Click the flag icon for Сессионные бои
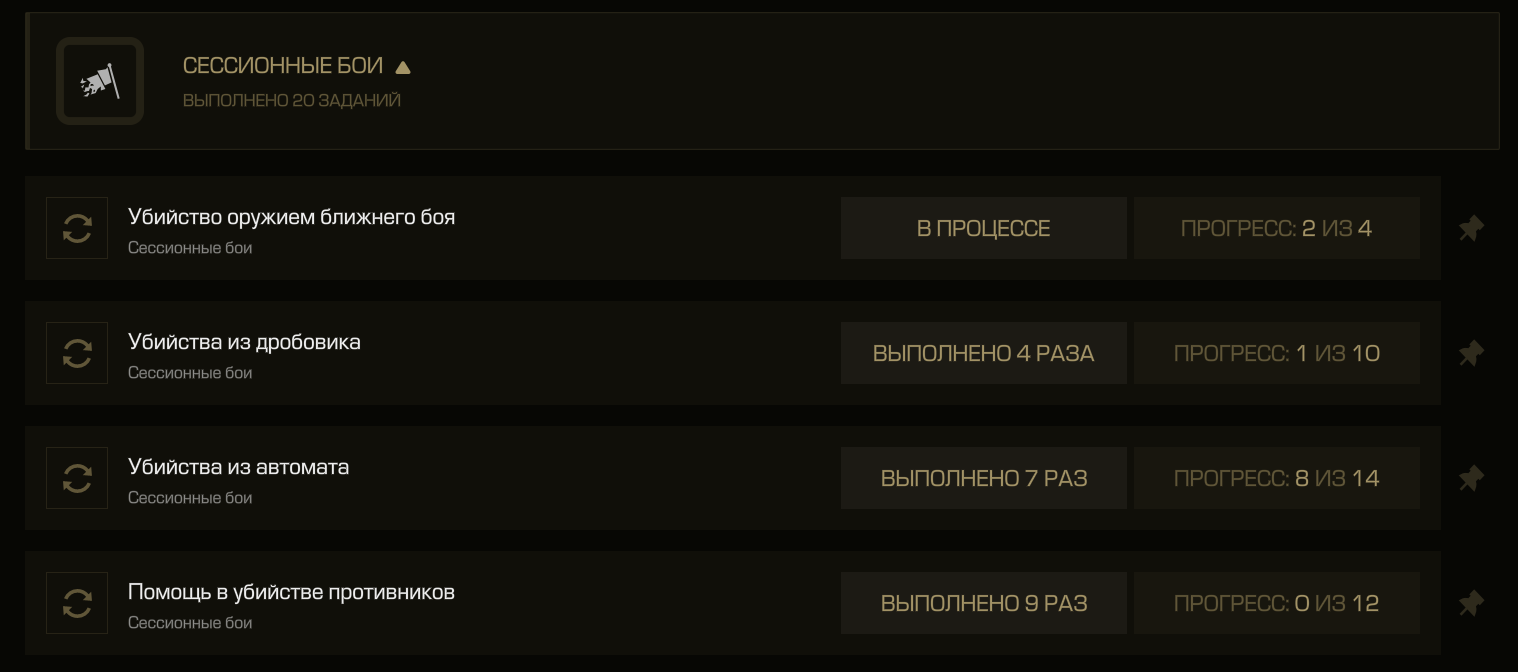Image resolution: width=1518 pixels, height=672 pixels. pos(100,81)
